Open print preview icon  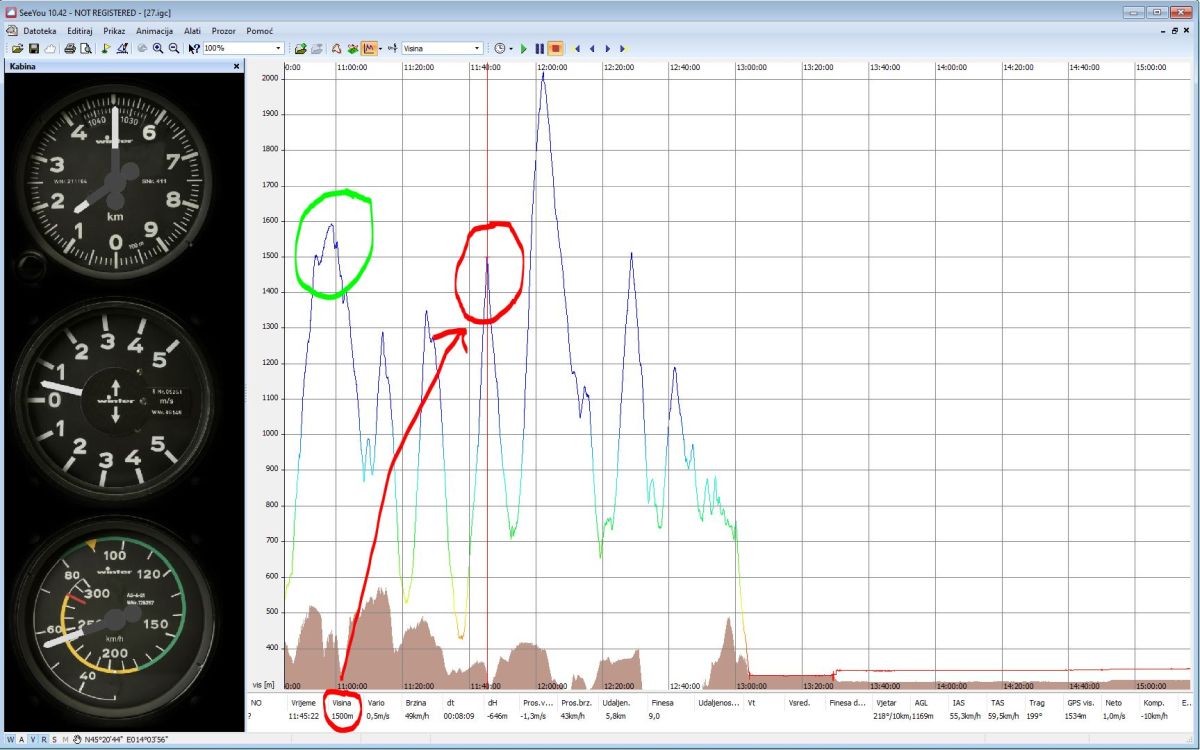[x=85, y=48]
